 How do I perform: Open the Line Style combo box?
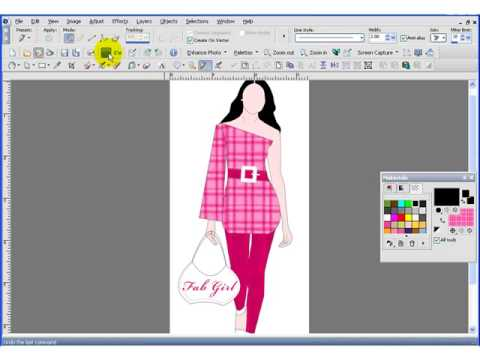(x=329, y=38)
